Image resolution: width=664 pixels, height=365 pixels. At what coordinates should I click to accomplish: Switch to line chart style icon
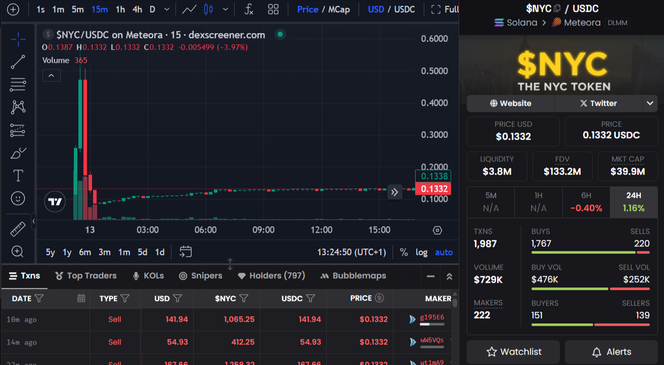(189, 9)
